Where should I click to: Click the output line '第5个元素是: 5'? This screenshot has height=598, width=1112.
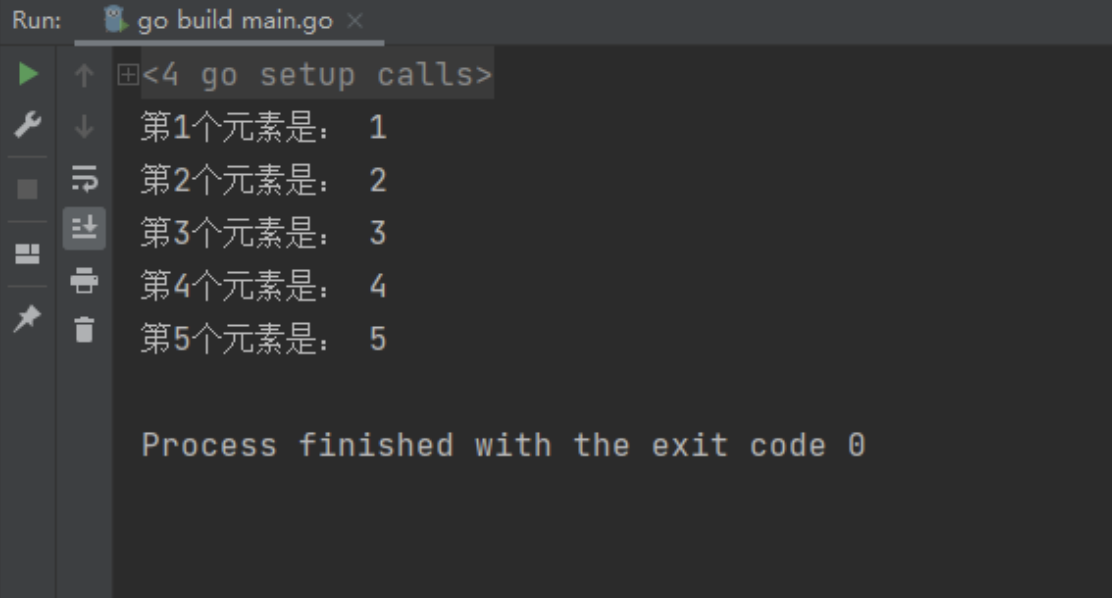(x=263, y=338)
